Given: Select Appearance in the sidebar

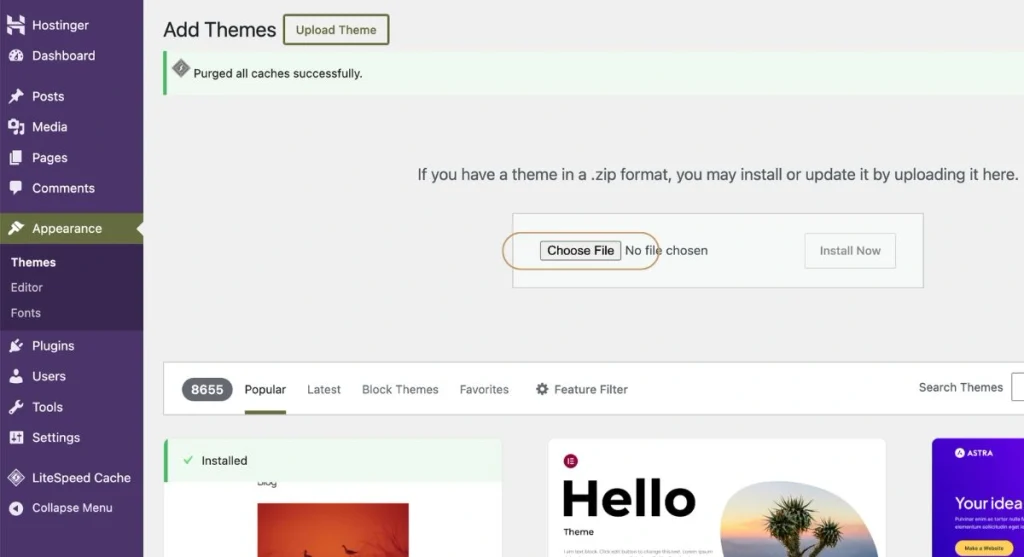Looking at the screenshot, I should click(x=71, y=228).
